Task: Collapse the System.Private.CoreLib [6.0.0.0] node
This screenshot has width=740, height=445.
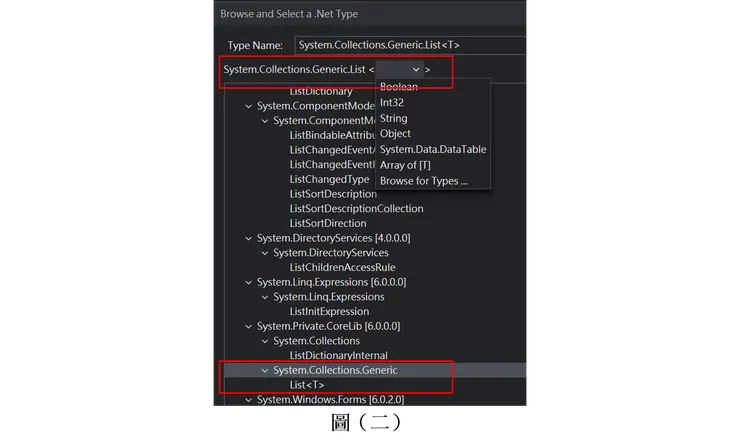Action: pyautogui.click(x=248, y=326)
